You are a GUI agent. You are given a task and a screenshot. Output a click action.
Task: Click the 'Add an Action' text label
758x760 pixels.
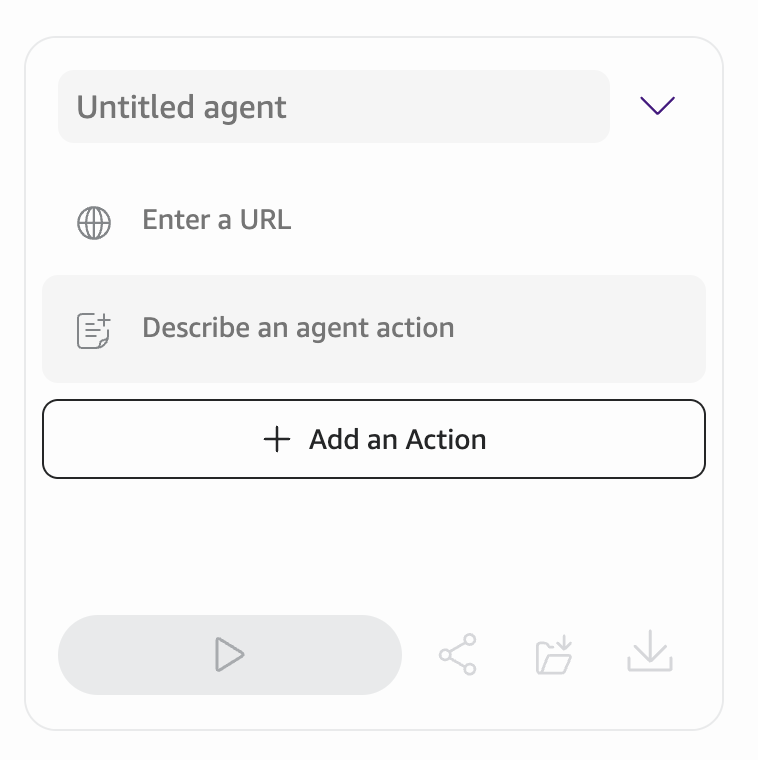tap(397, 439)
